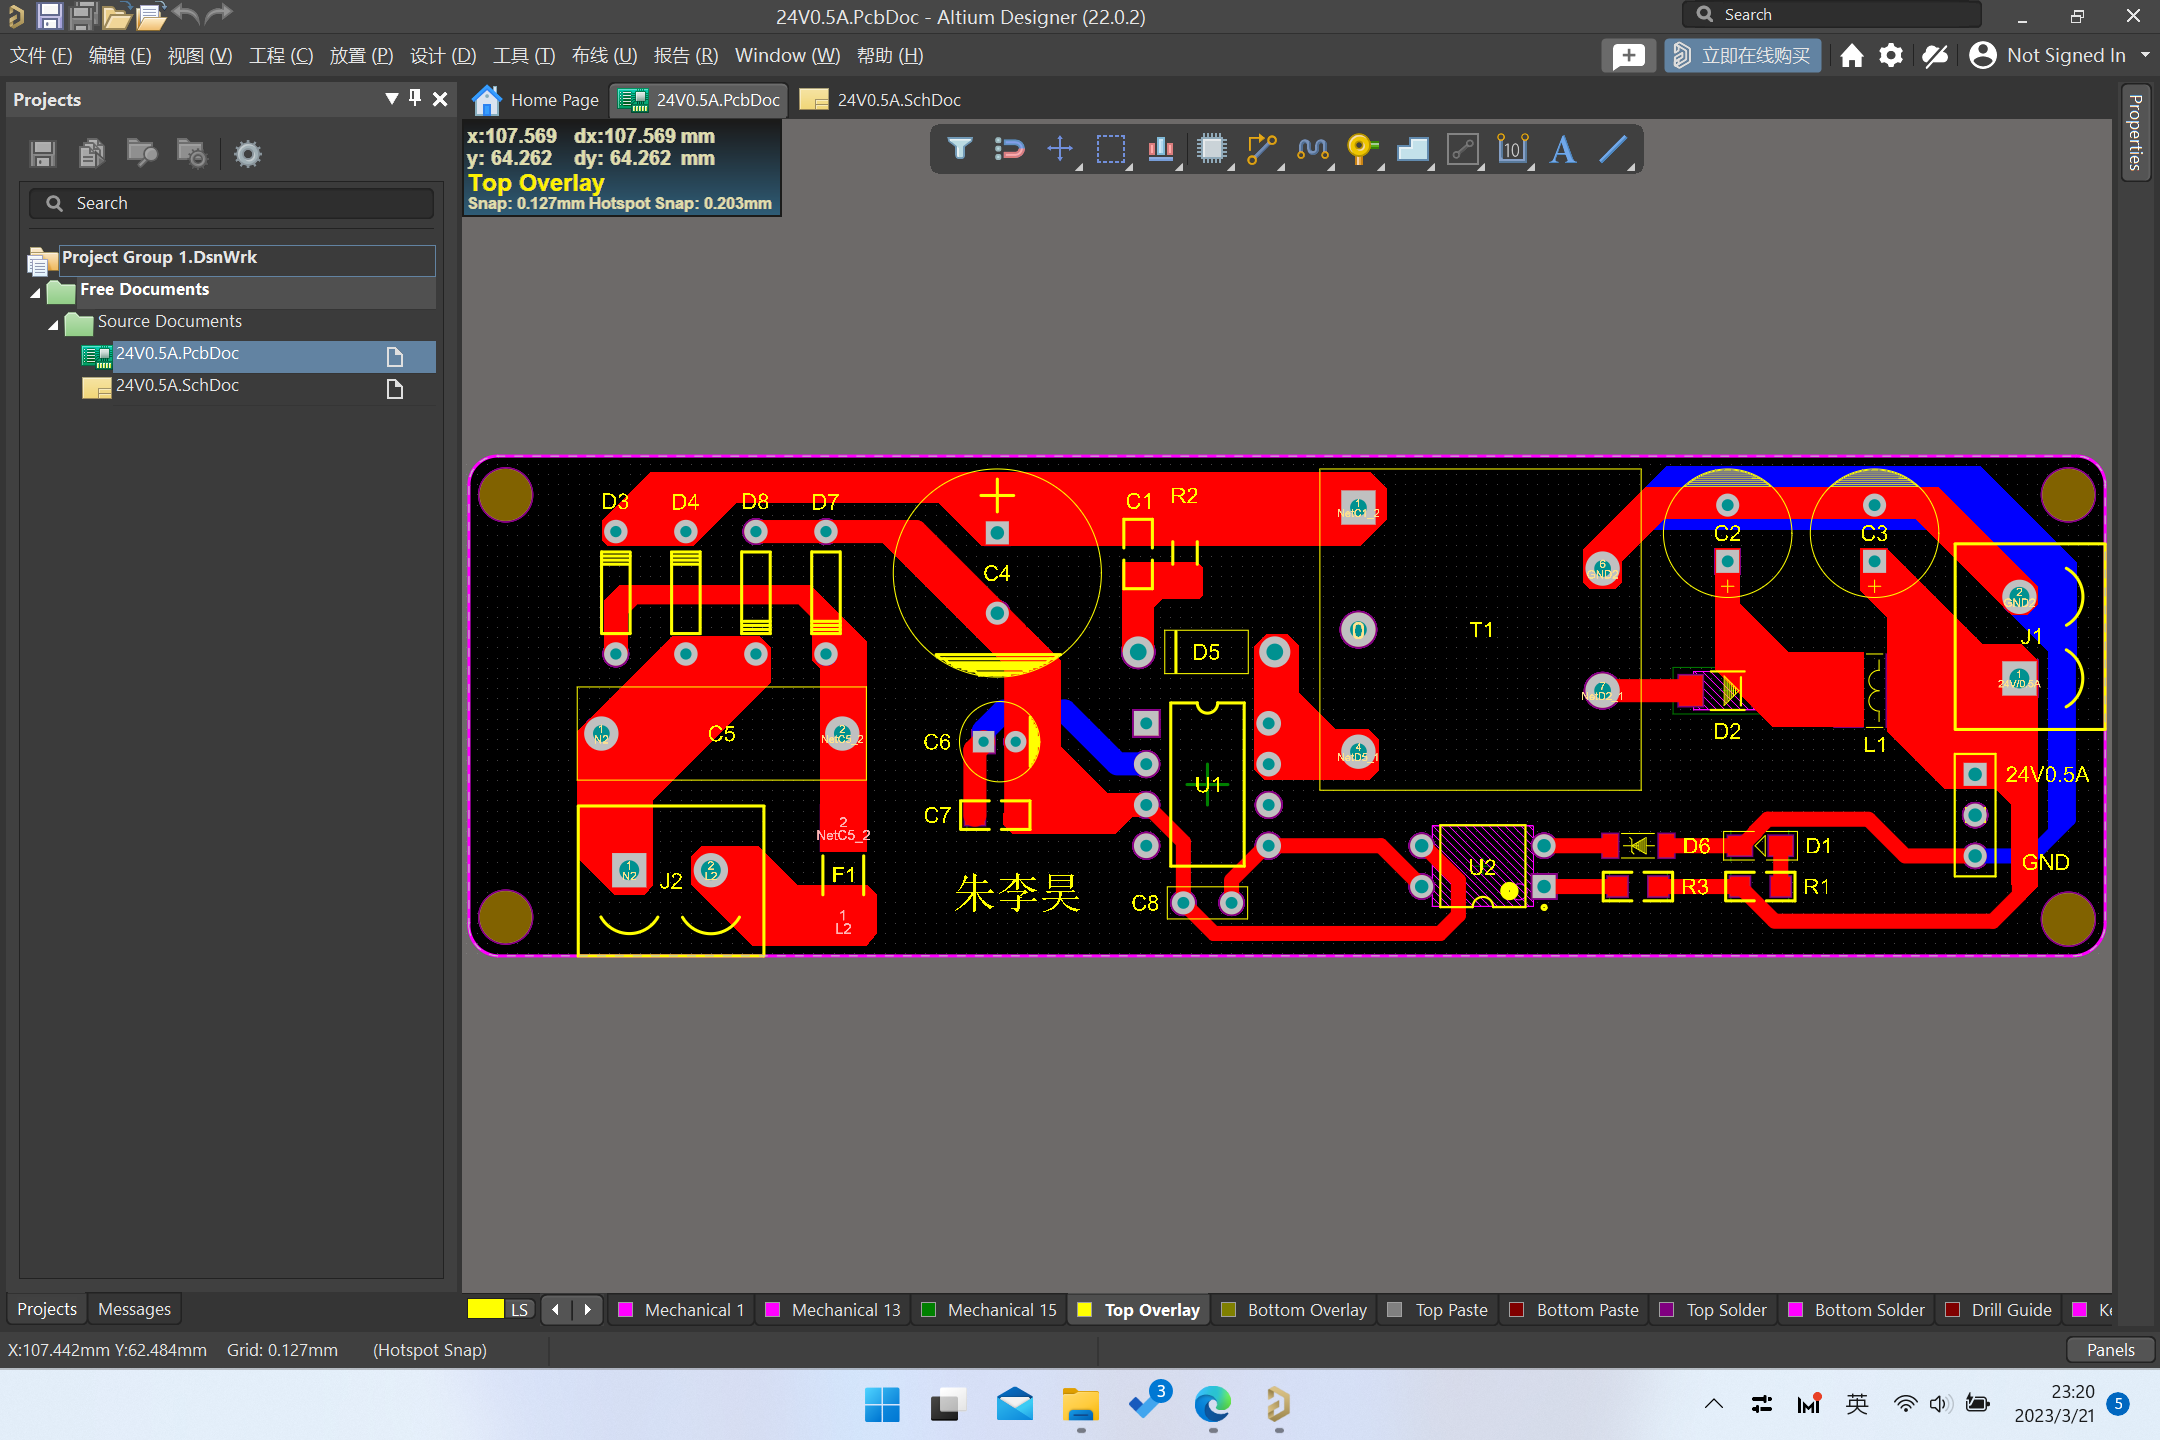
Task: Select the place line tool
Action: click(1613, 149)
